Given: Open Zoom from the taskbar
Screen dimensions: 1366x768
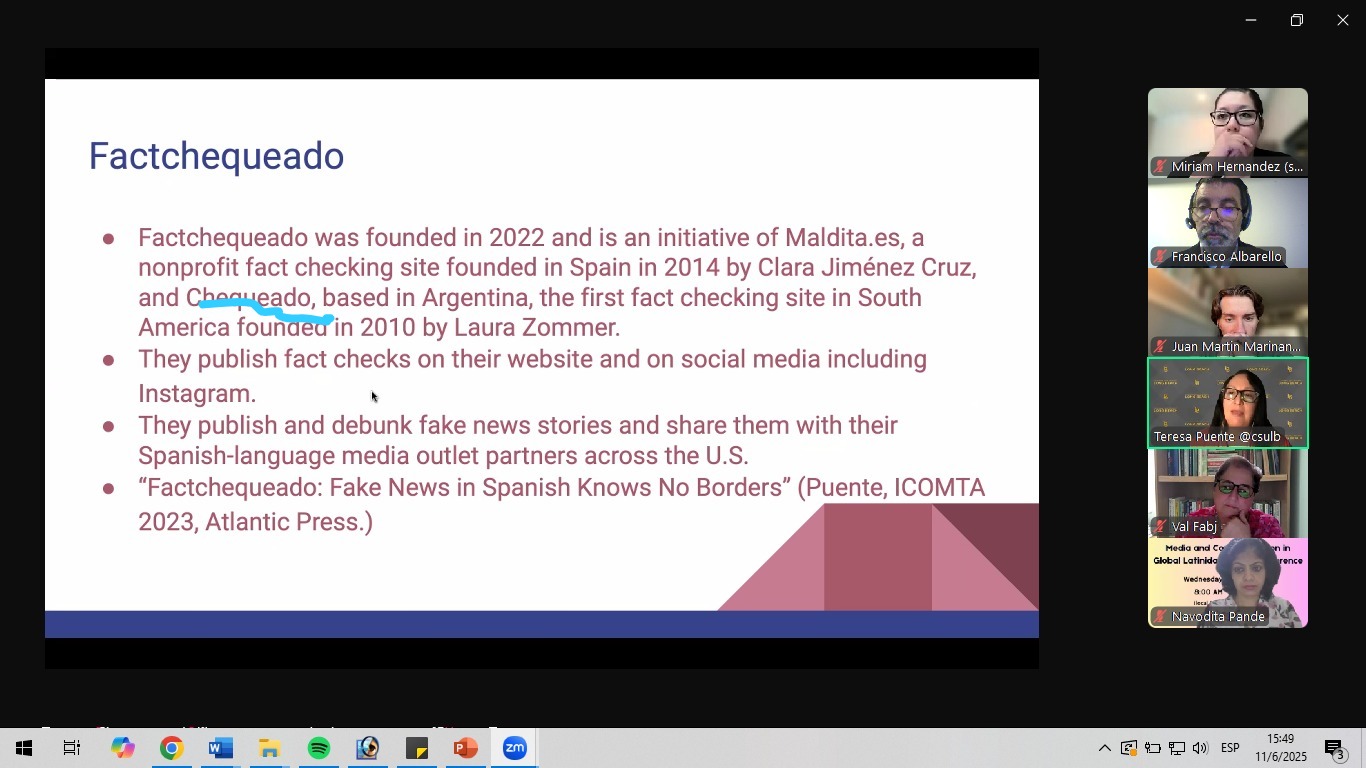Looking at the screenshot, I should click(514, 748).
